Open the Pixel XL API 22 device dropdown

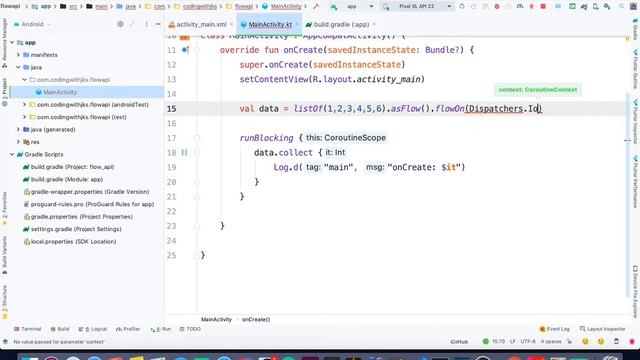(418, 7)
